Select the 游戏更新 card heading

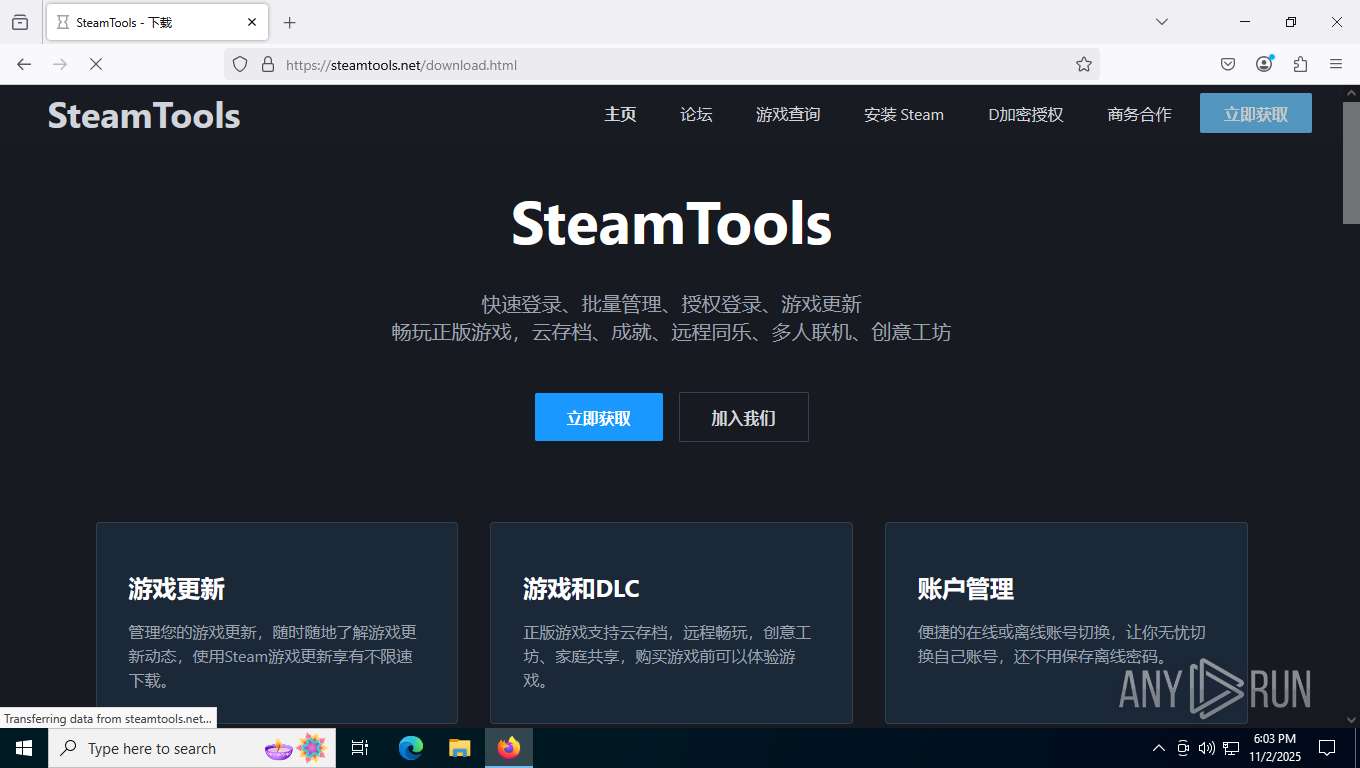pyautogui.click(x=176, y=589)
